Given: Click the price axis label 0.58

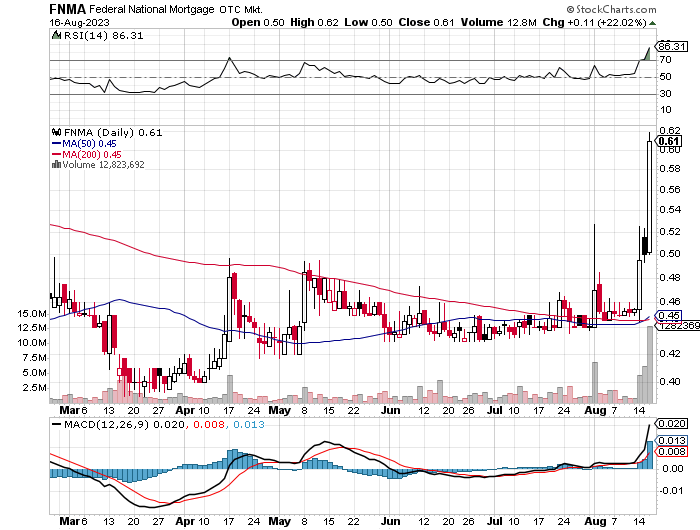Looking at the screenshot, I should pos(670,169).
